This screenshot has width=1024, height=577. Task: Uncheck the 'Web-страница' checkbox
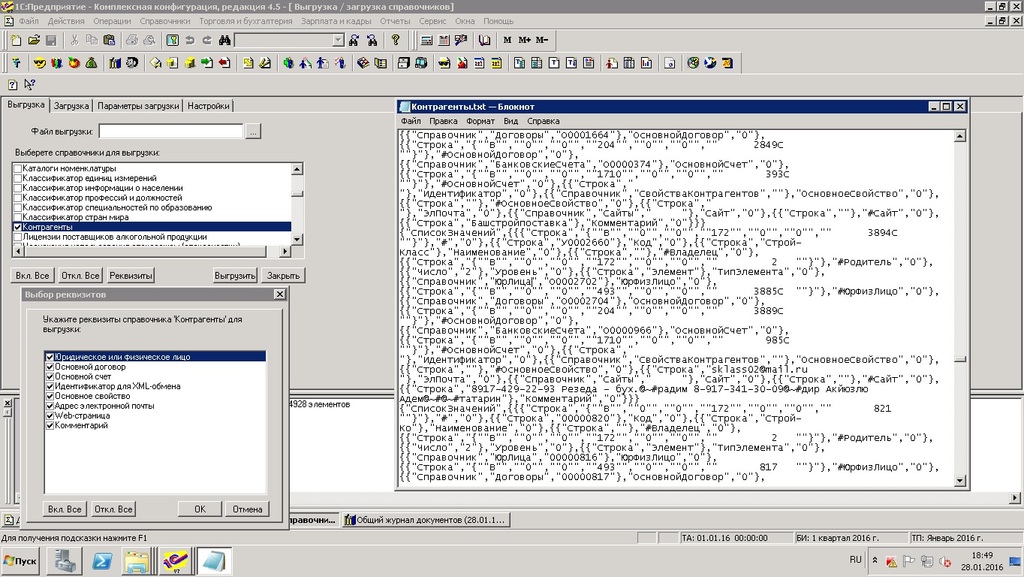point(50,416)
